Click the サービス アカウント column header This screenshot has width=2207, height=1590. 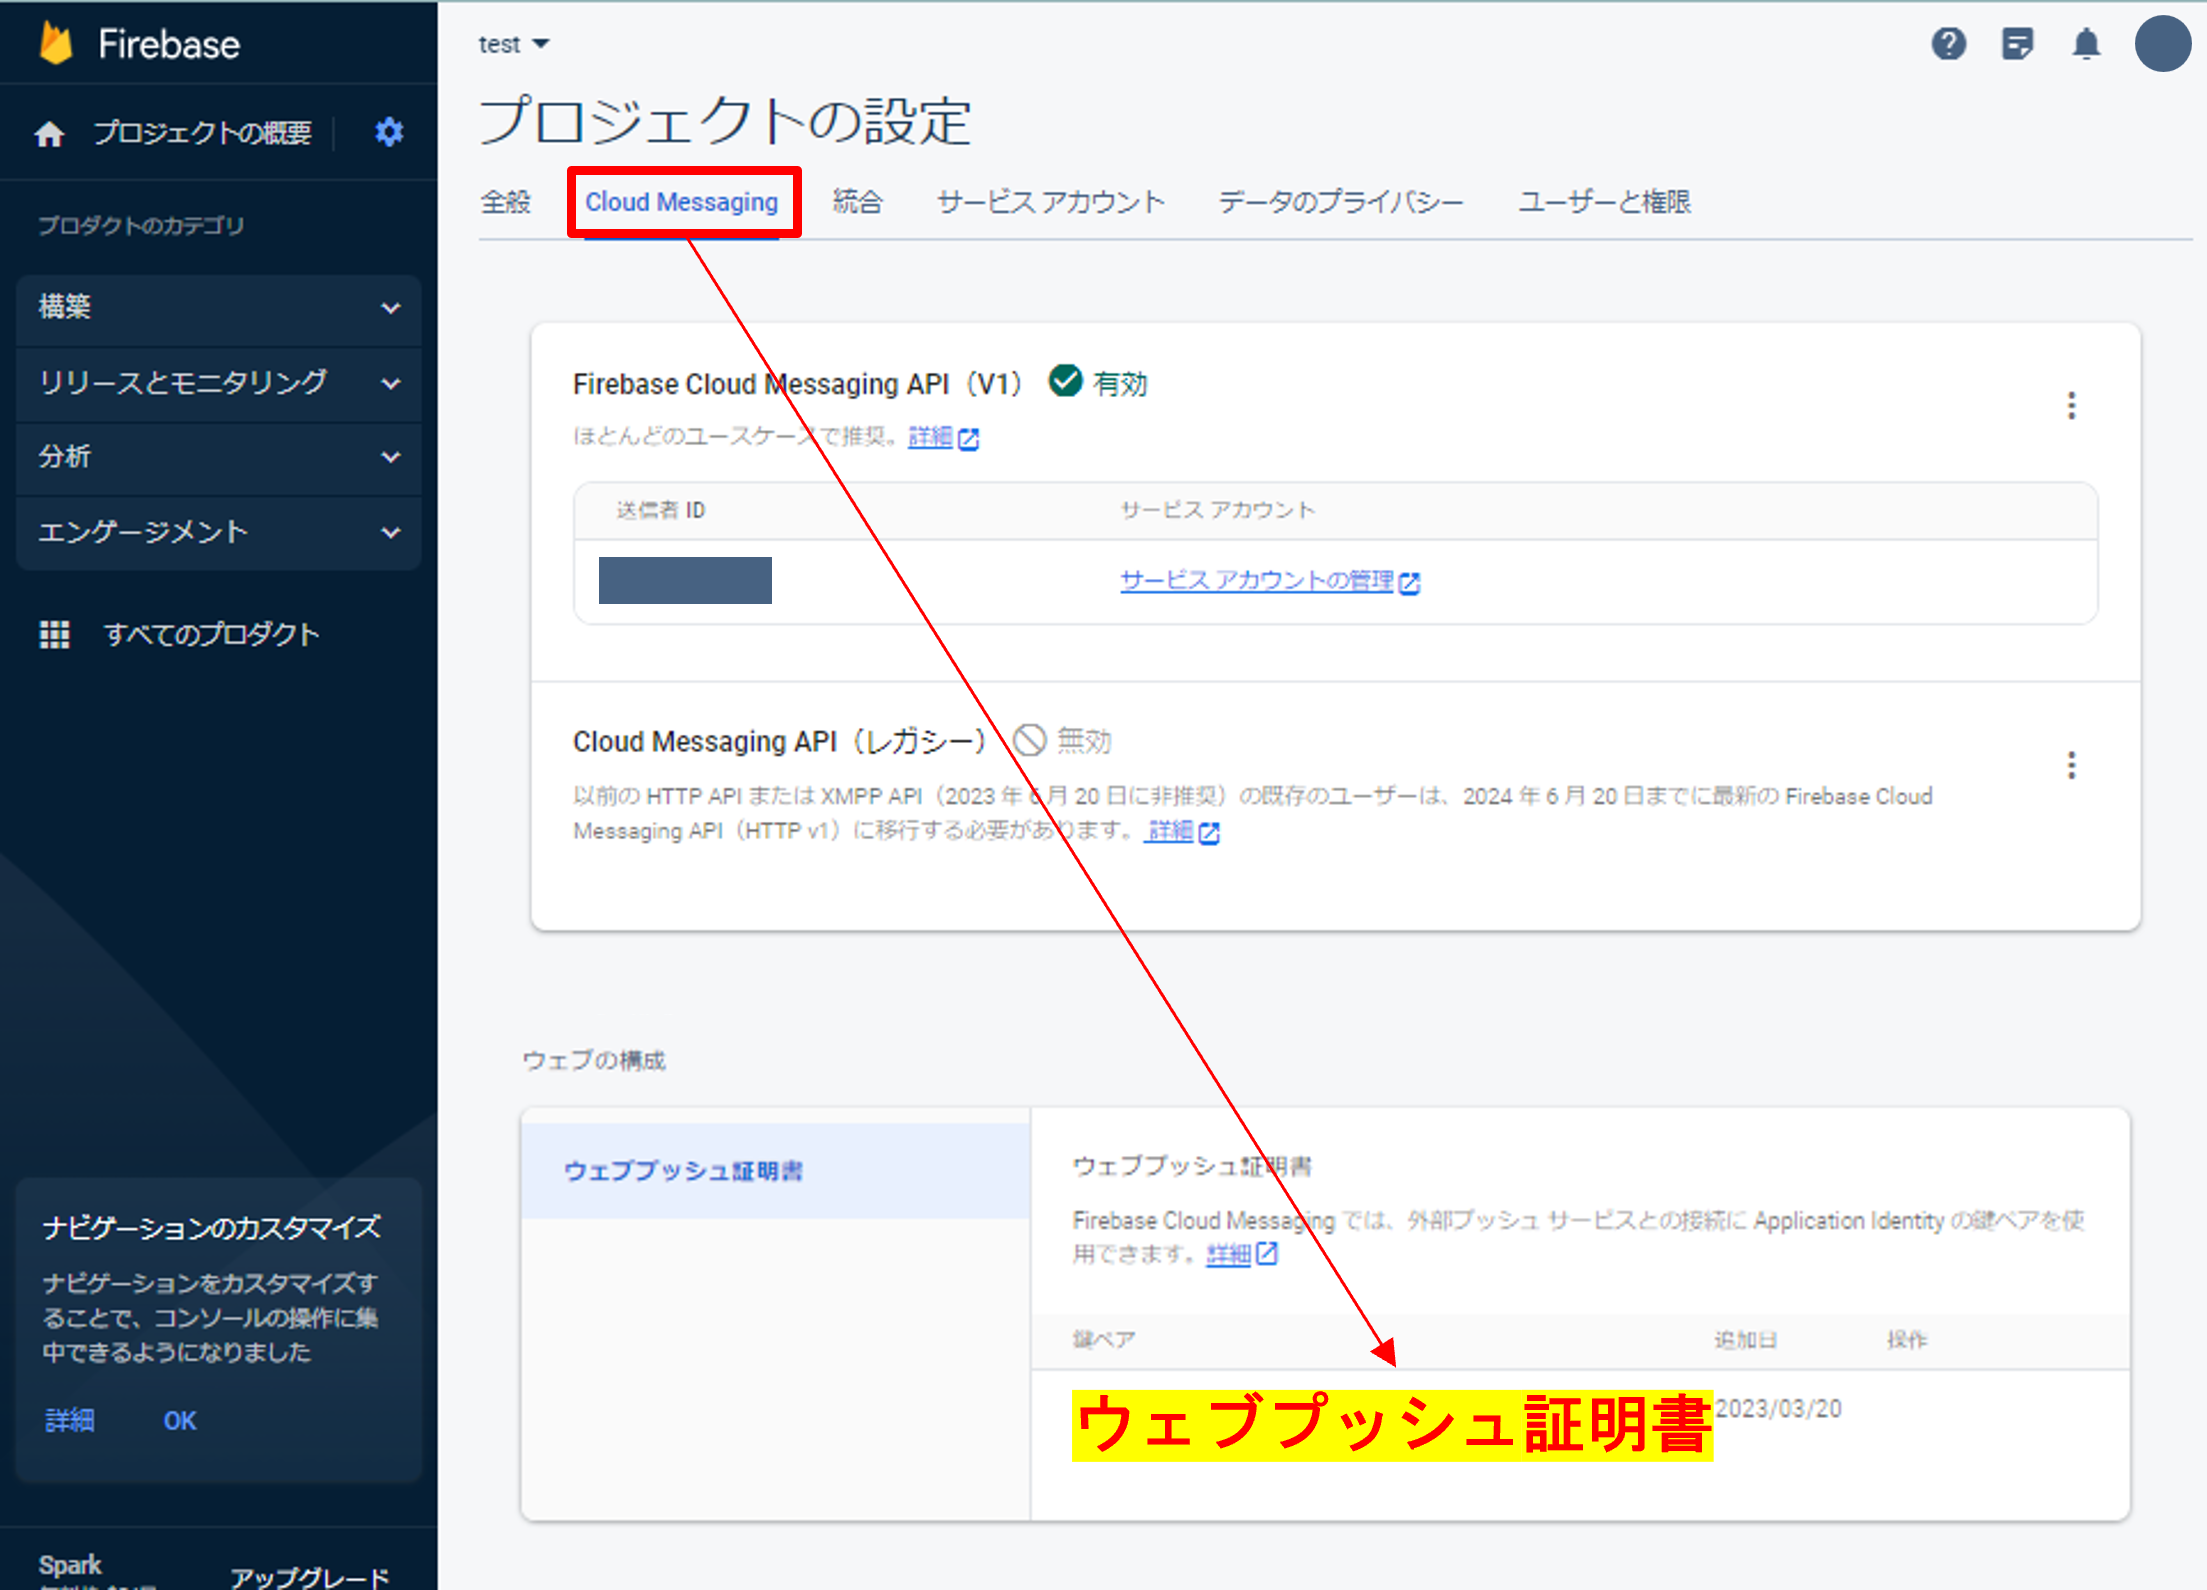[1217, 510]
